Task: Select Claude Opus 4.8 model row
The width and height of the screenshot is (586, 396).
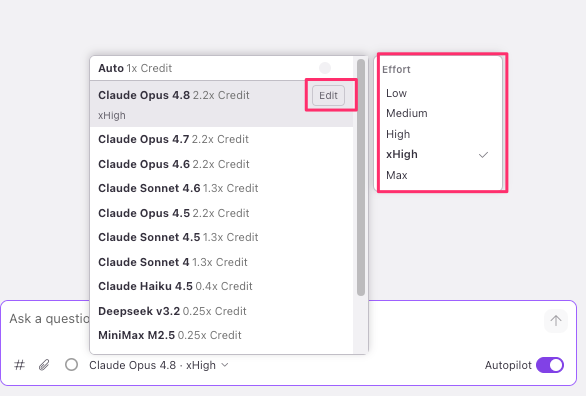Action: 221,104
